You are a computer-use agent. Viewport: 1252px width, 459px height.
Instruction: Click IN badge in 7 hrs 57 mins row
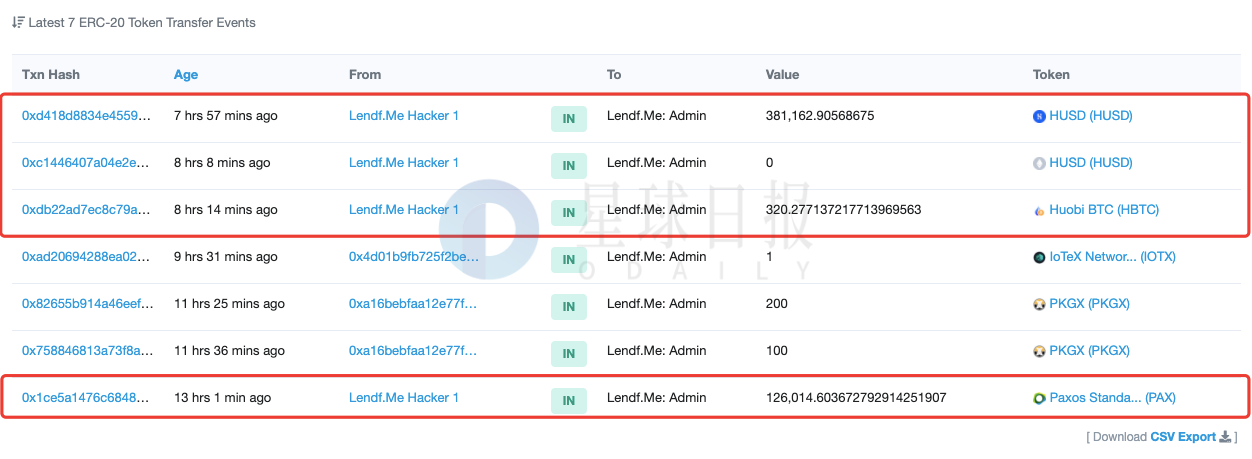tap(568, 119)
